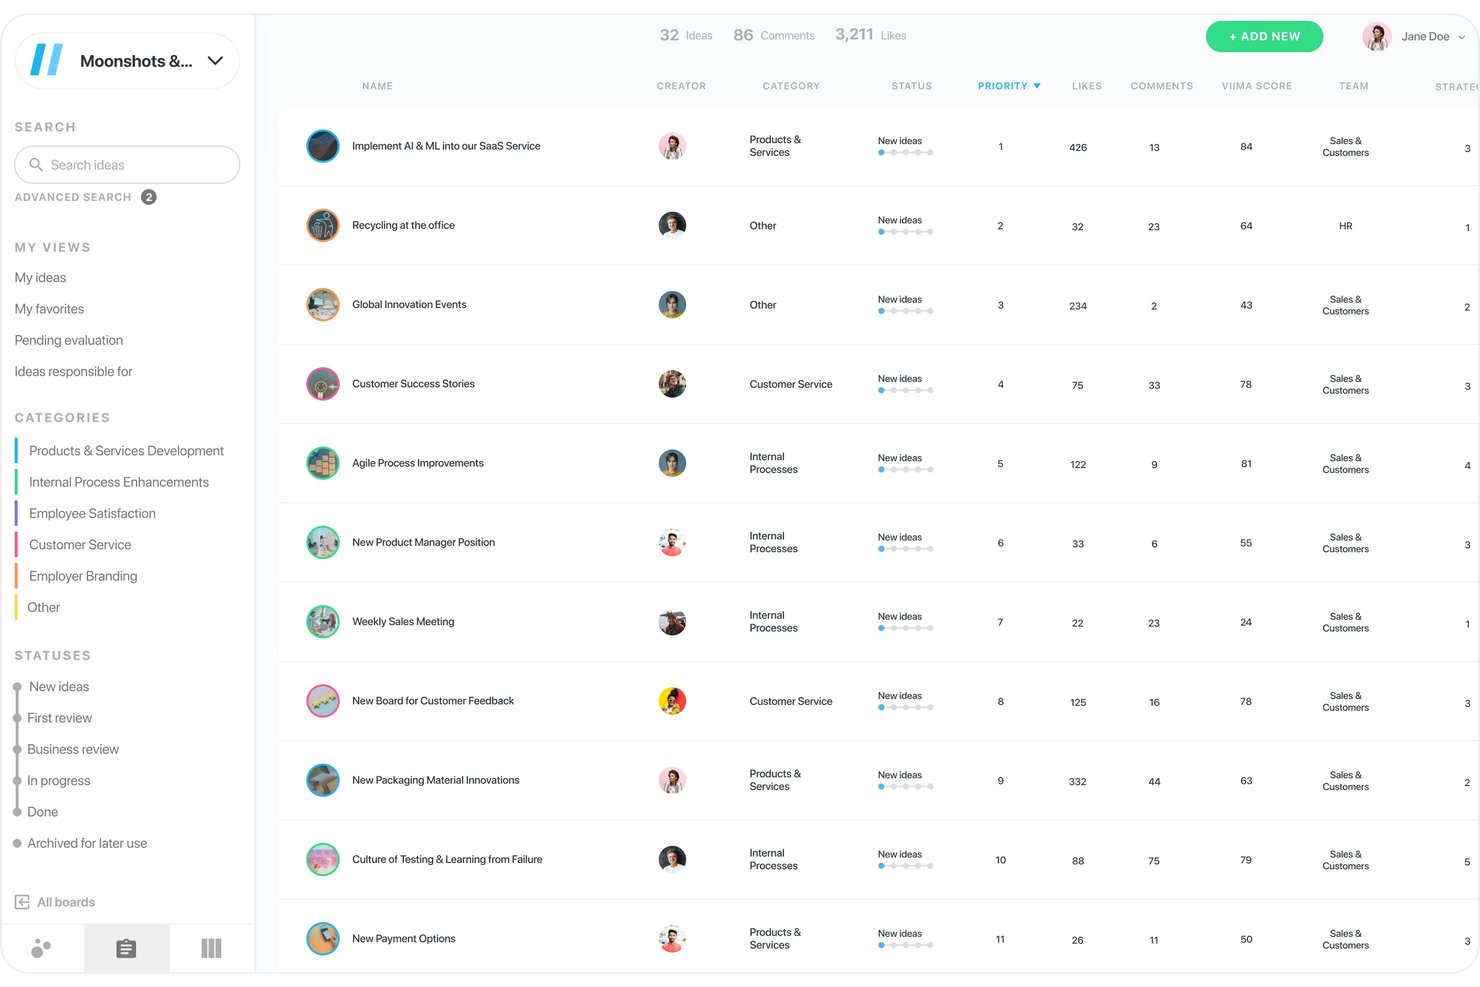Filter by Done status
Viewport: 1480px width, 987px height.
point(42,812)
